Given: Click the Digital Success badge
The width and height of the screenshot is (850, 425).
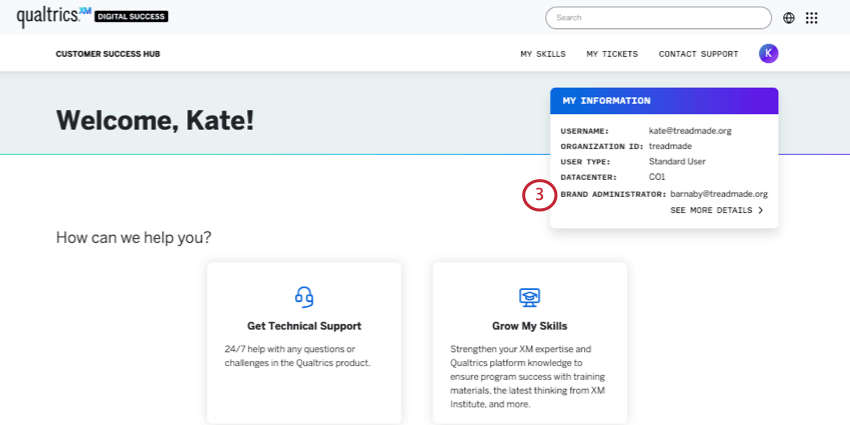Looking at the screenshot, I should pos(131,17).
